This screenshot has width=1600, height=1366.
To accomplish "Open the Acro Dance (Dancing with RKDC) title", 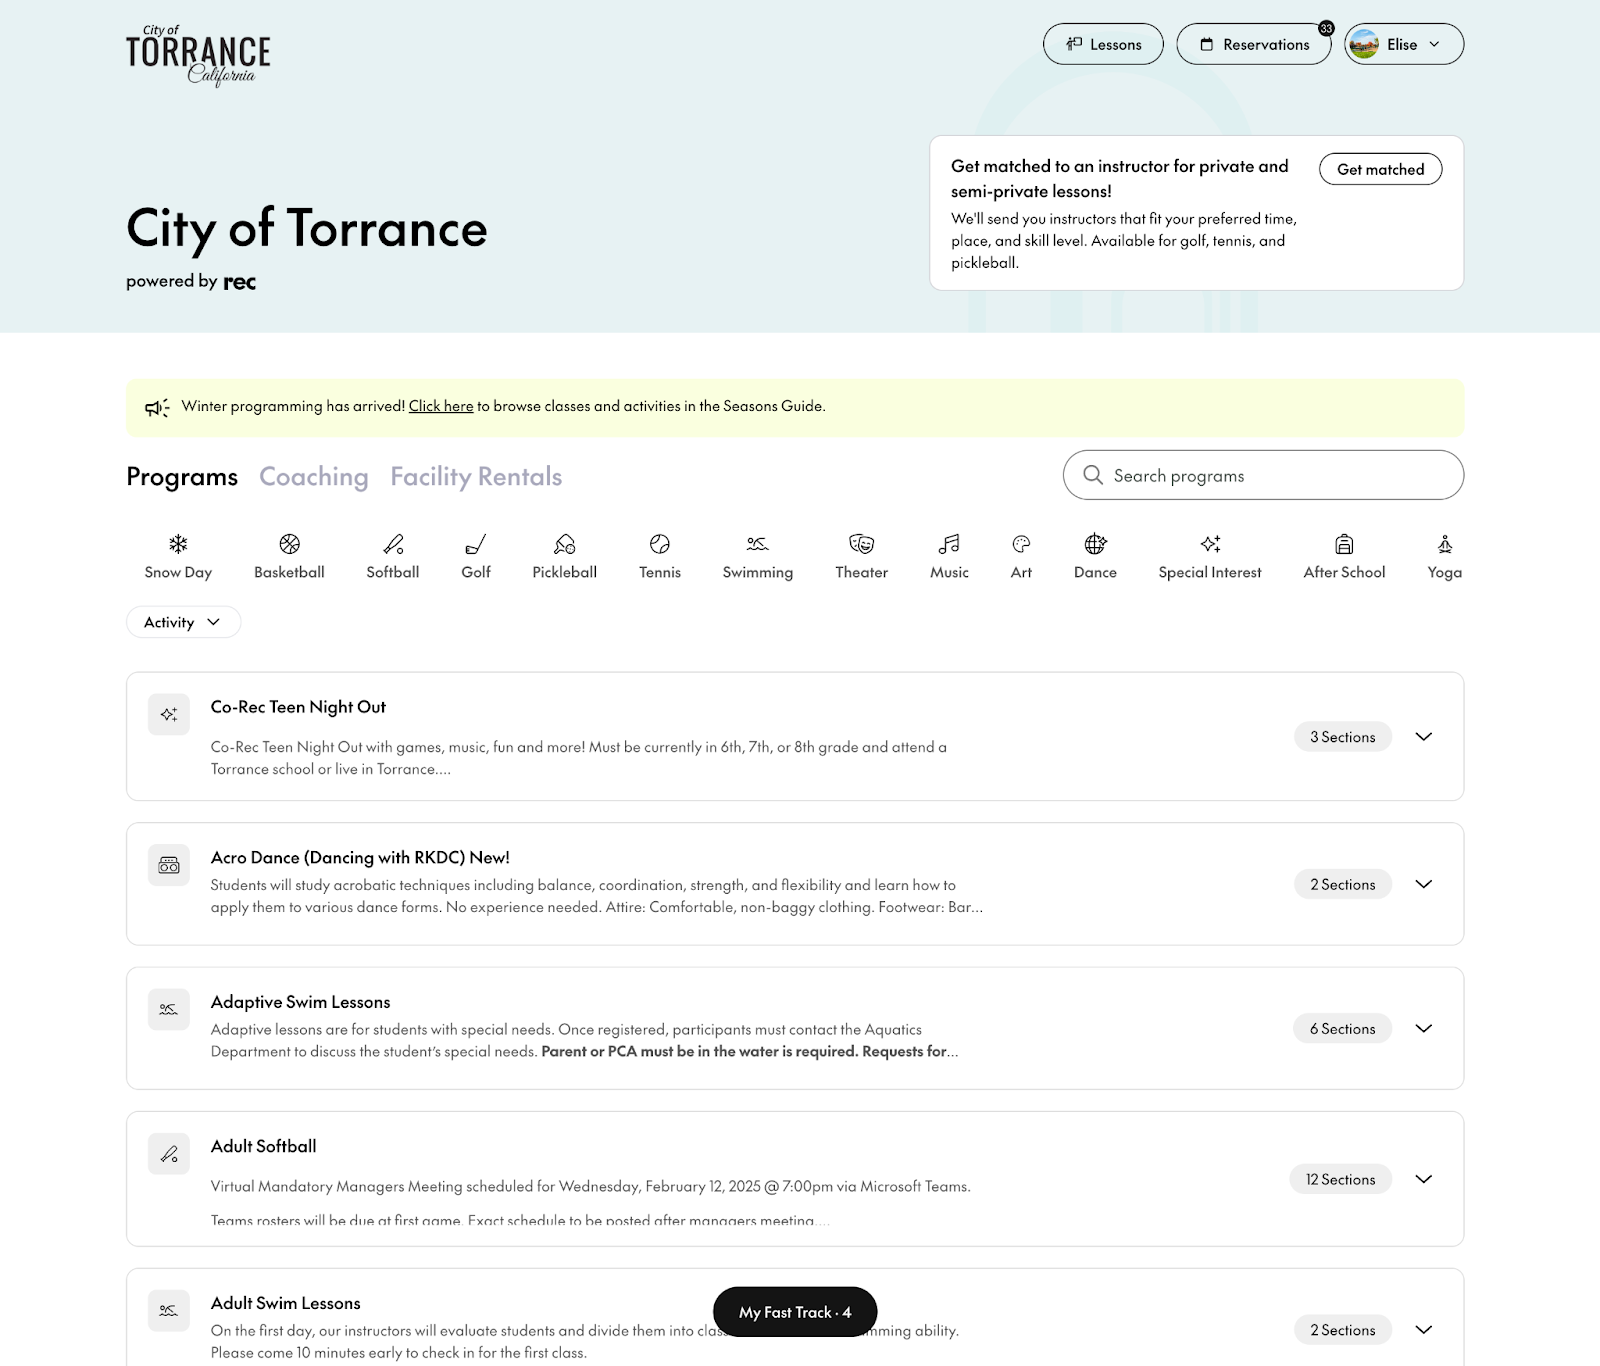I will point(360,857).
